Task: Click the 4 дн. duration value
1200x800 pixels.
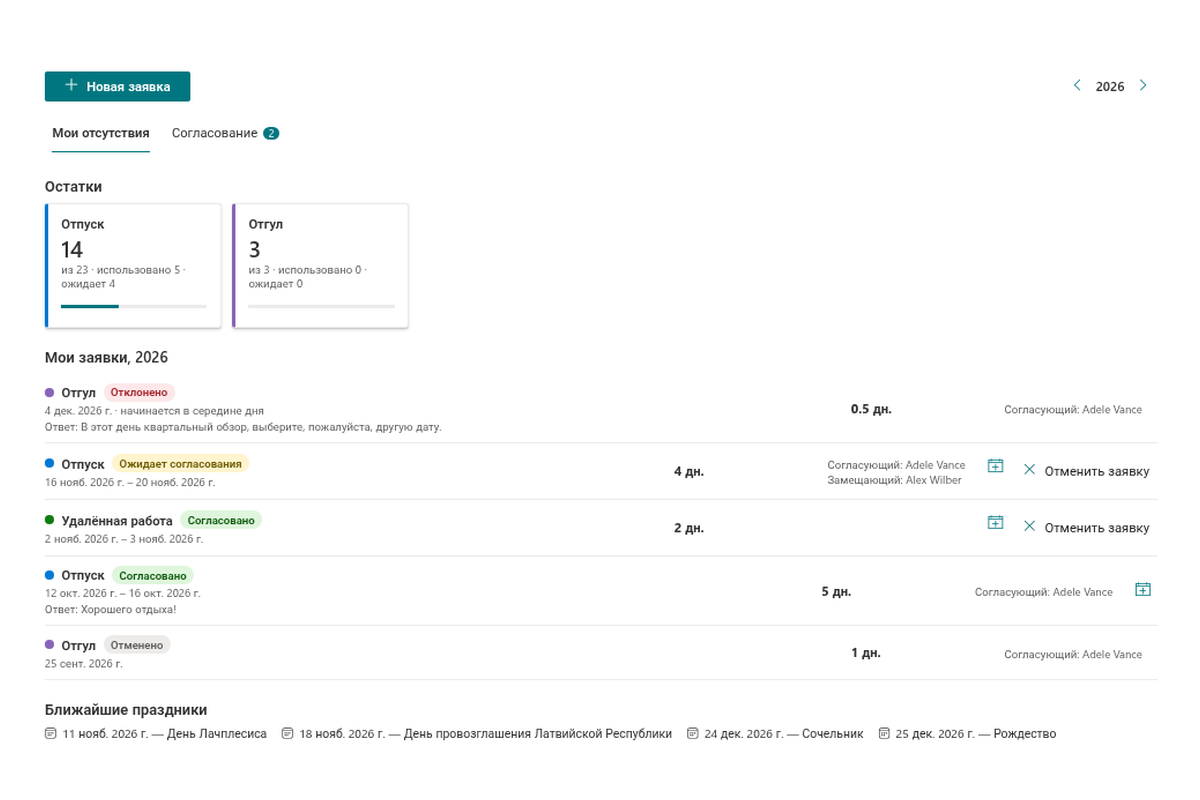Action: click(689, 471)
